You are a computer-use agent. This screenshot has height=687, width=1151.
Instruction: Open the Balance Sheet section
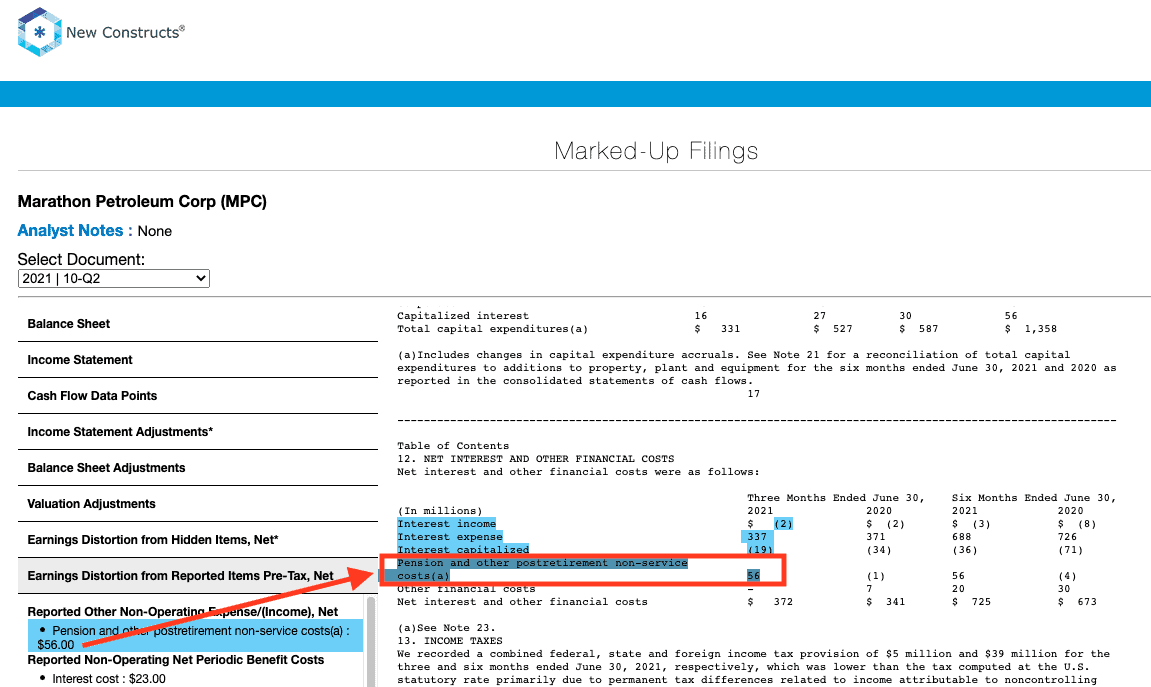pyautogui.click(x=197, y=324)
